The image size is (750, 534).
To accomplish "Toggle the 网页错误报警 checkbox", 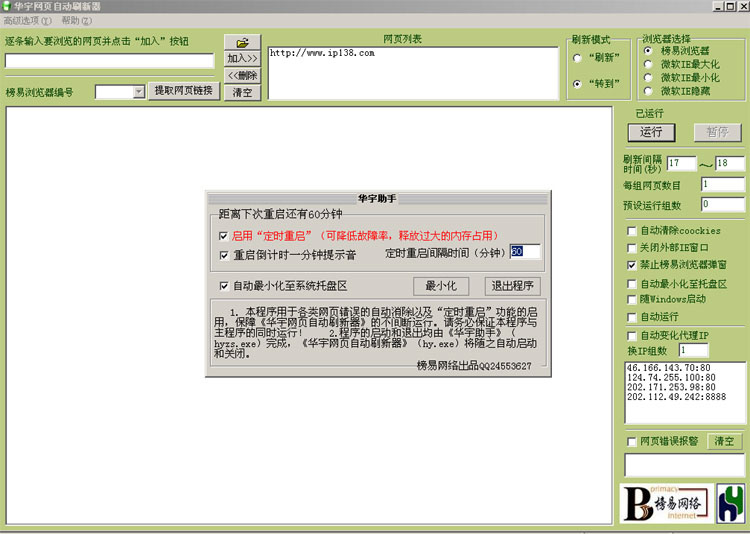I will click(x=632, y=442).
